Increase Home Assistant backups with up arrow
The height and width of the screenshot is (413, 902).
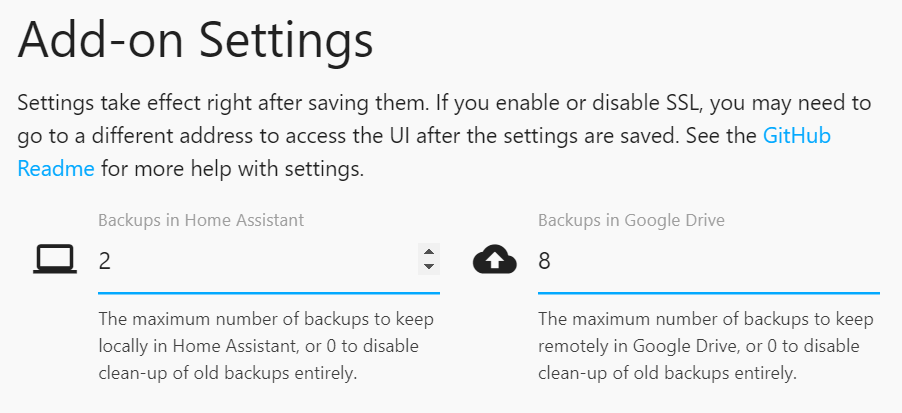428,253
